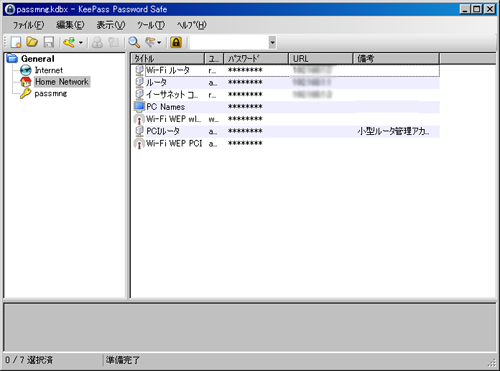500x371 pixels.
Task: Open the ファイル(F) menu
Action: pos(28,25)
